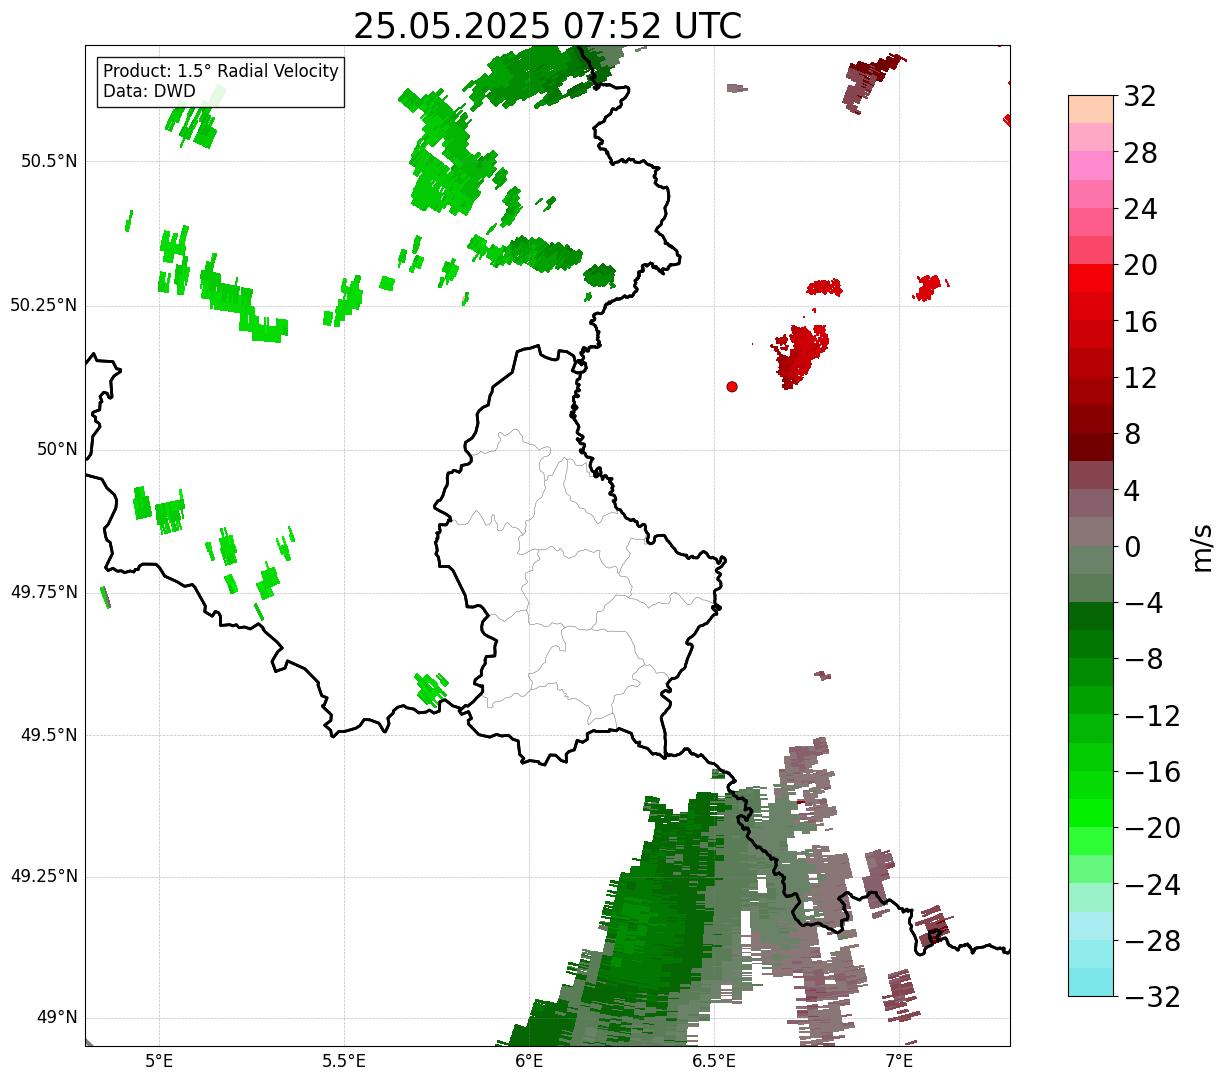Click the colorbar tick label 12
This screenshot has width=1225, height=1081.
coord(1140,378)
